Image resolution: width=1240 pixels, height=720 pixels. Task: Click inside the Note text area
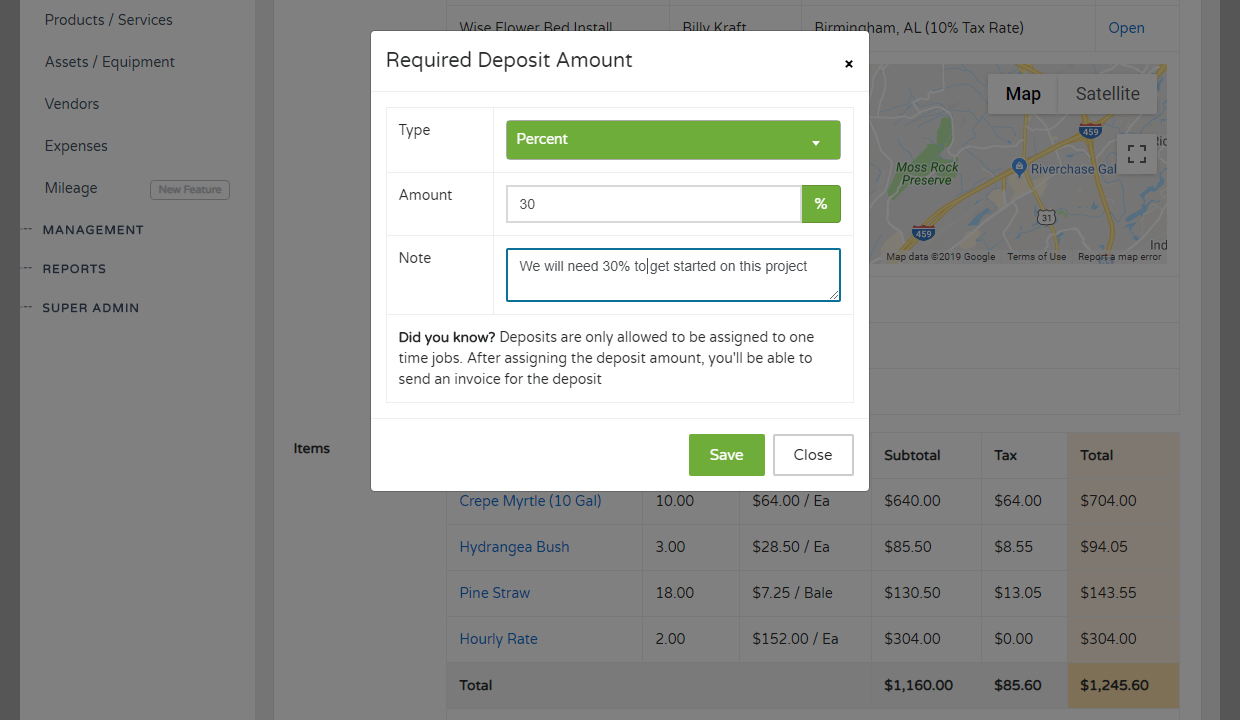click(x=672, y=274)
